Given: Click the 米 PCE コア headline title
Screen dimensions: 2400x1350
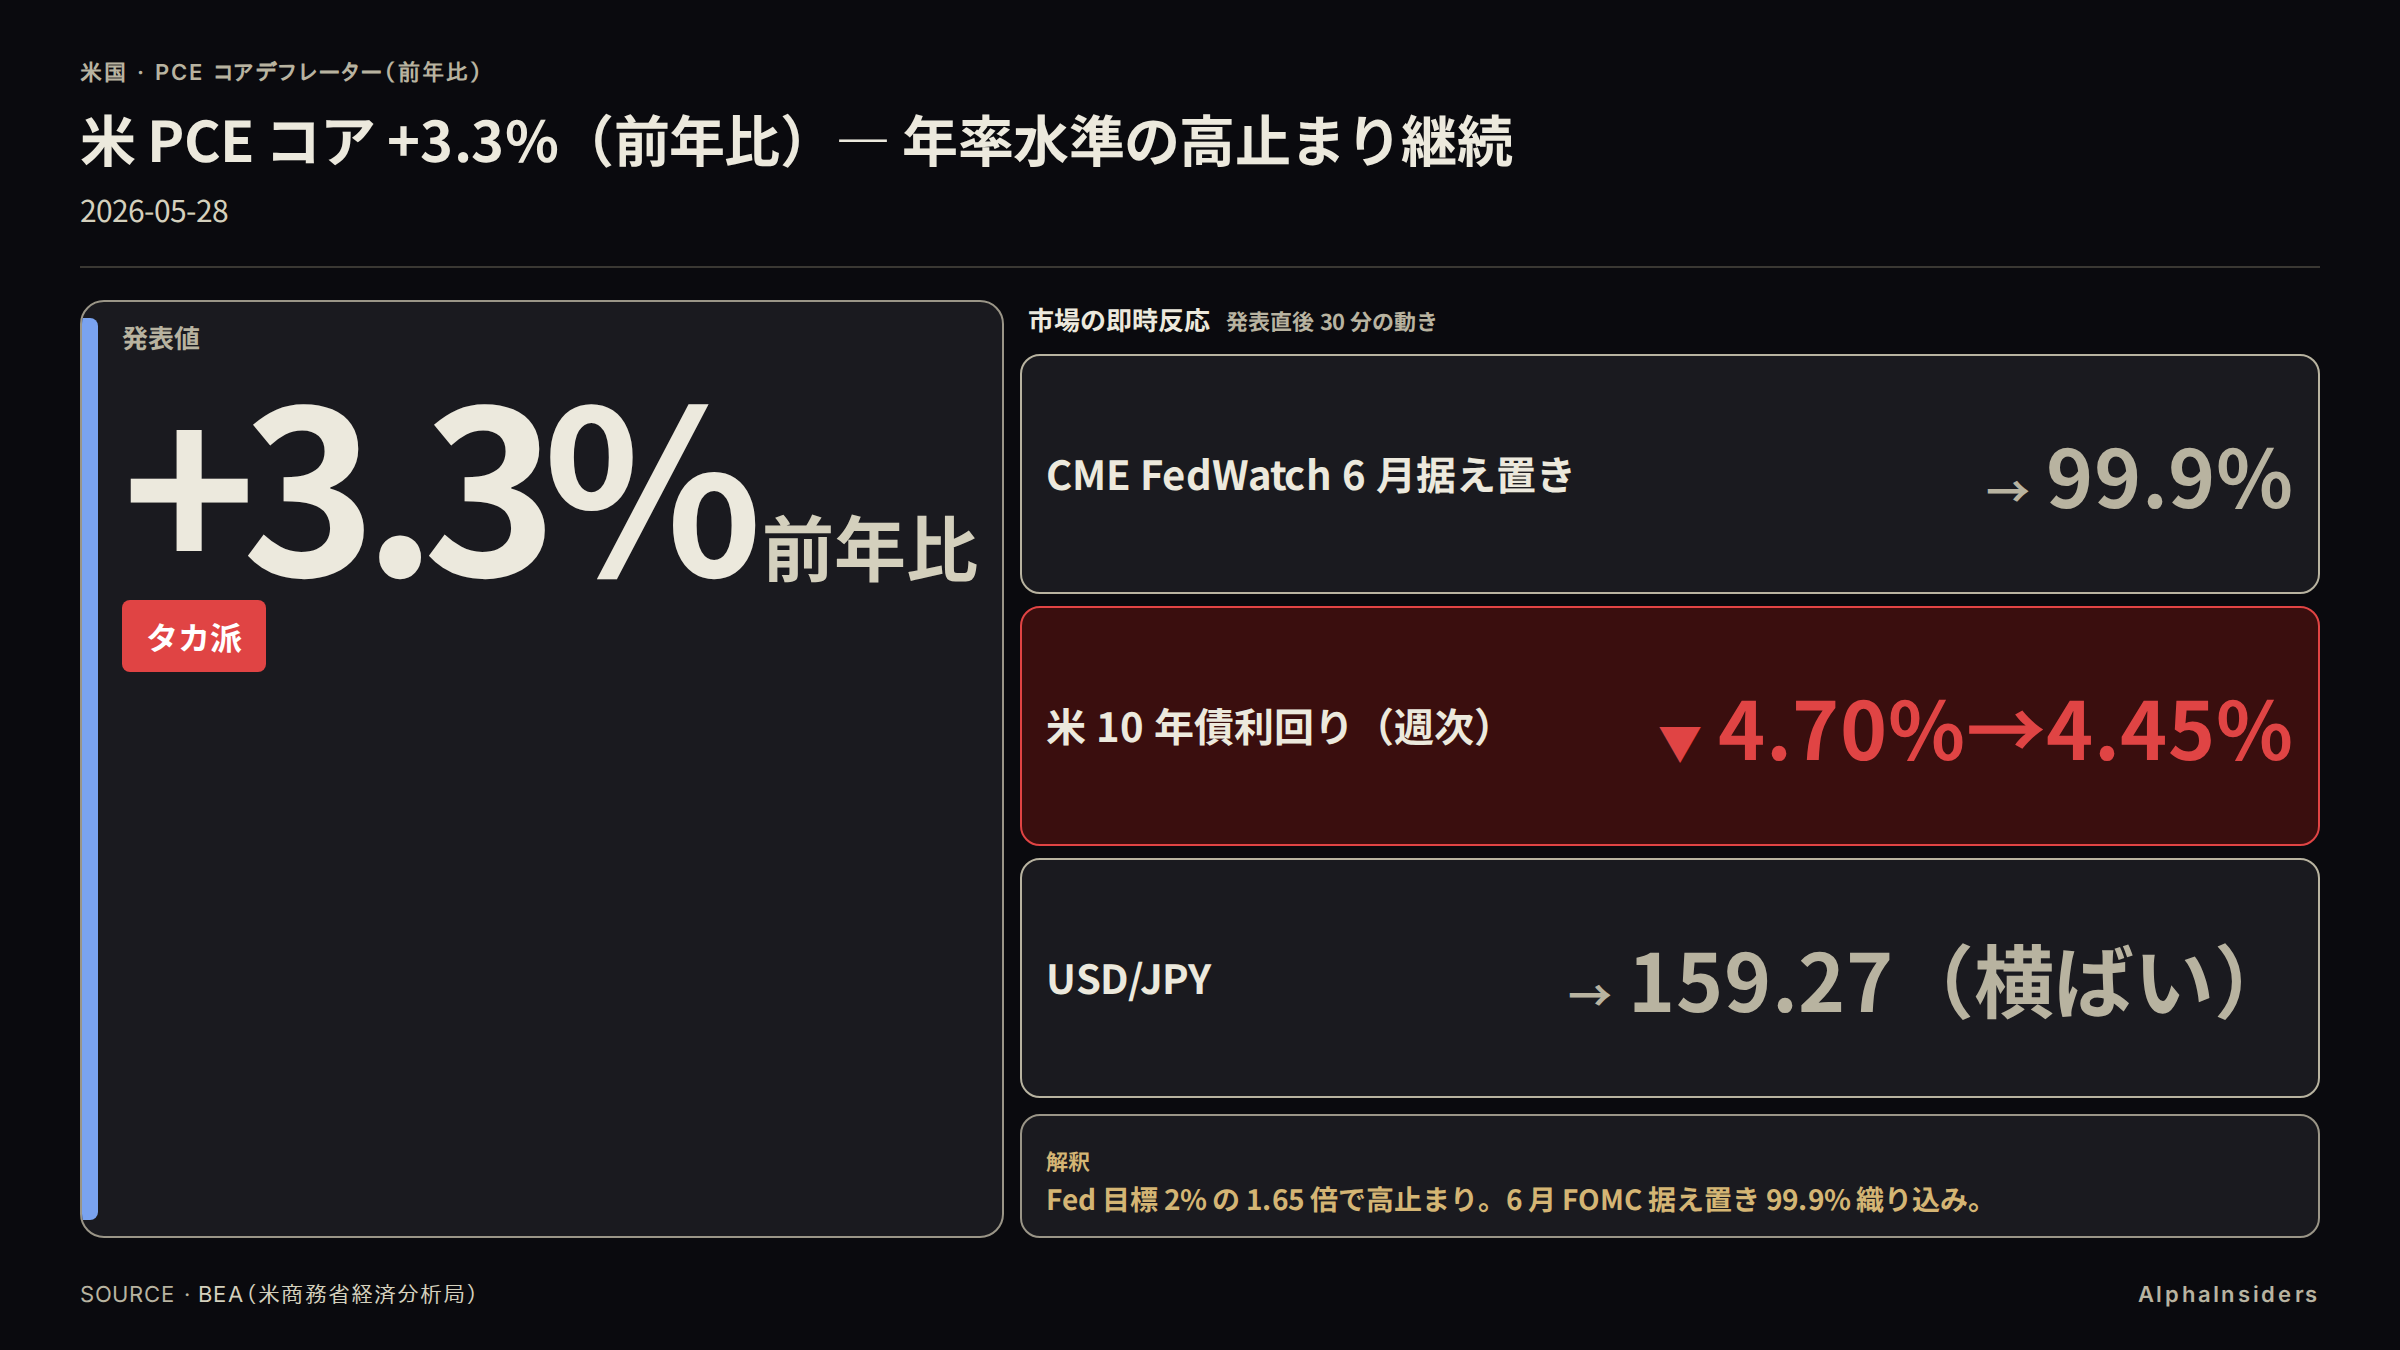Looking at the screenshot, I should pyautogui.click(x=796, y=141).
